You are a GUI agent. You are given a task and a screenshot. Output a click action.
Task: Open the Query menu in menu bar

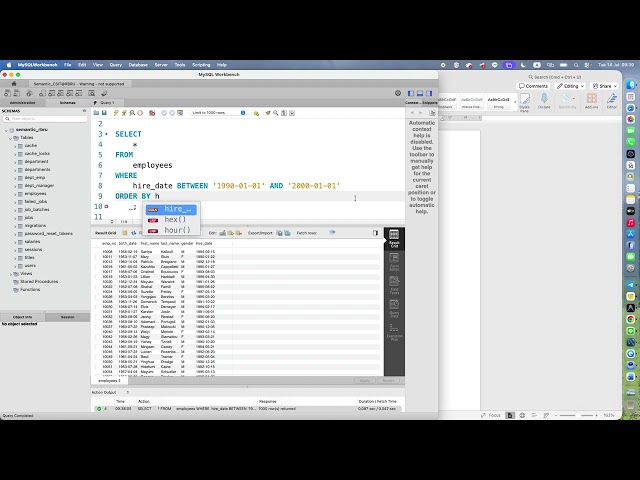click(x=116, y=65)
